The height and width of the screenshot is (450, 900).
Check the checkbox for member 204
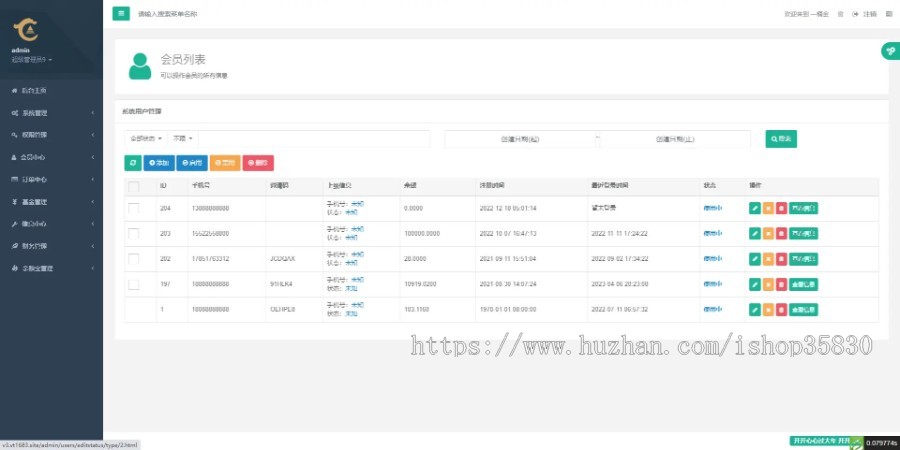click(134, 208)
